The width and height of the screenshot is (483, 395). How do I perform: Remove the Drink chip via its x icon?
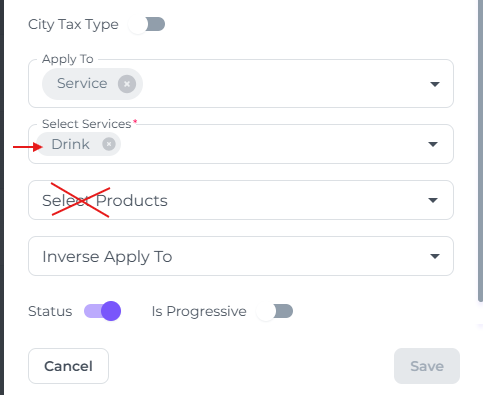tap(109, 144)
